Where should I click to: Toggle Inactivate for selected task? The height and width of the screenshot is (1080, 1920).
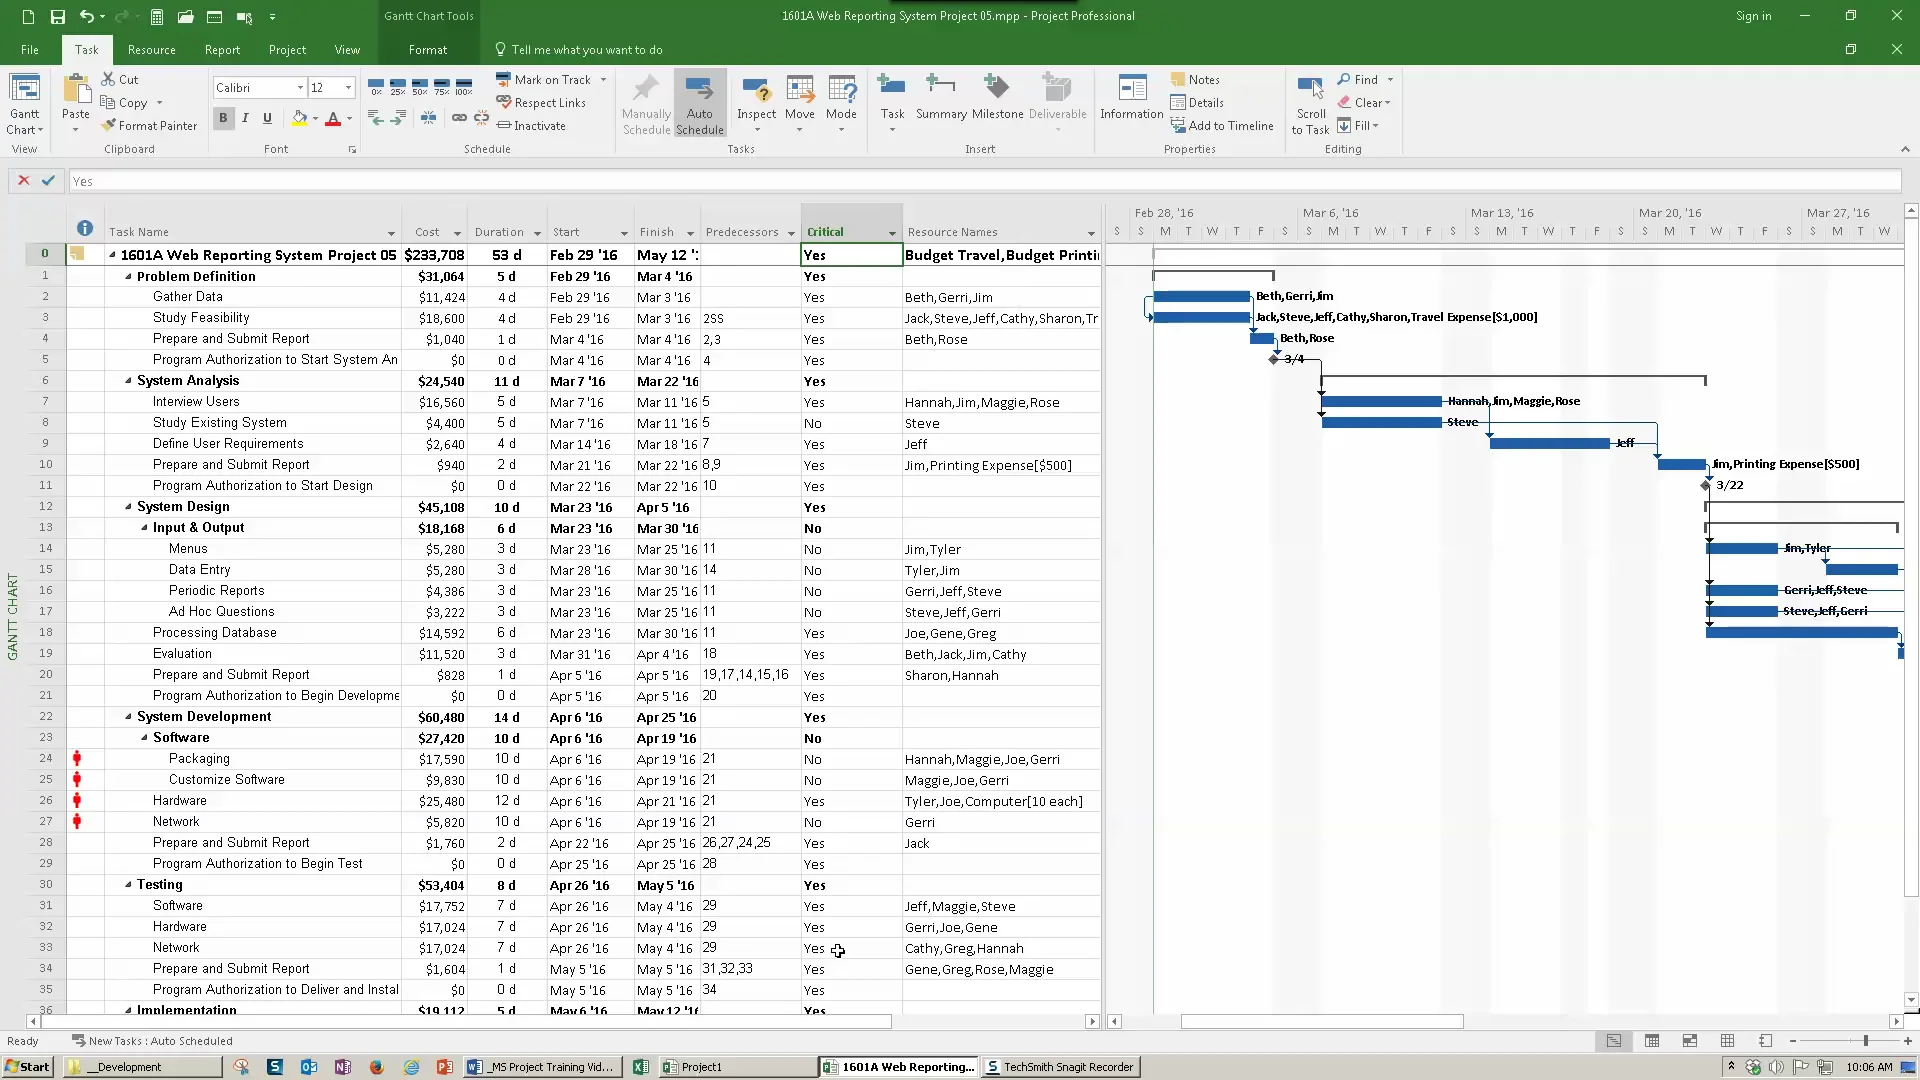(x=531, y=126)
